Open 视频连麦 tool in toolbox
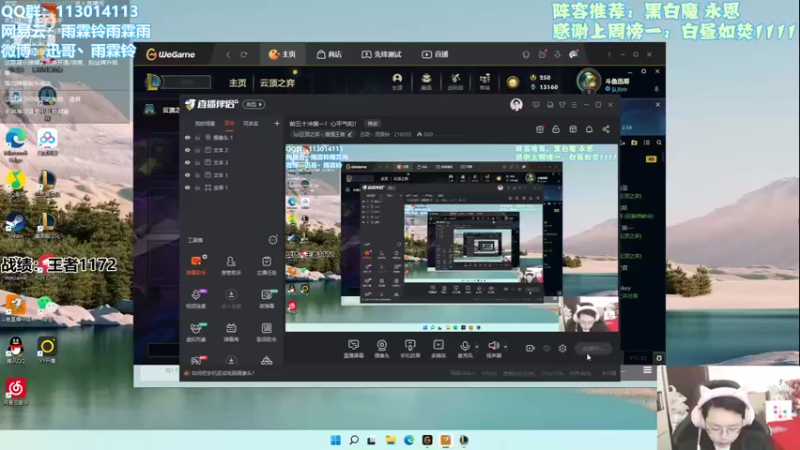This screenshot has height=450, width=800. click(196, 298)
